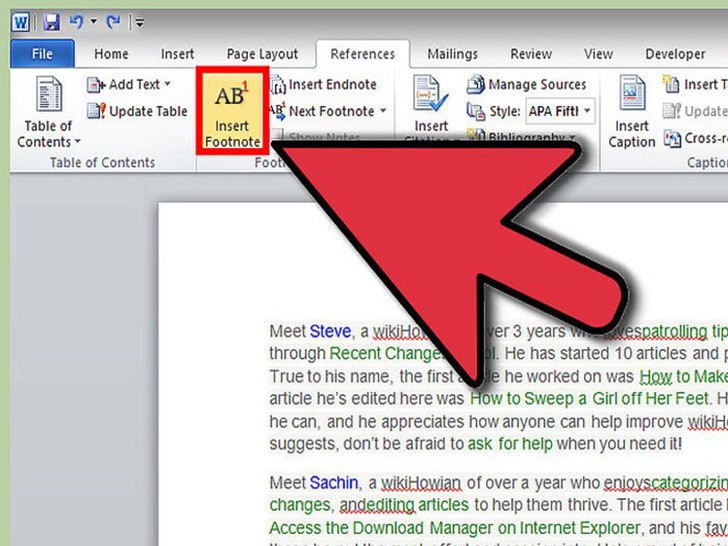Click the Cross-reference icon
Viewport: 728px width, 546px height.
672,138
